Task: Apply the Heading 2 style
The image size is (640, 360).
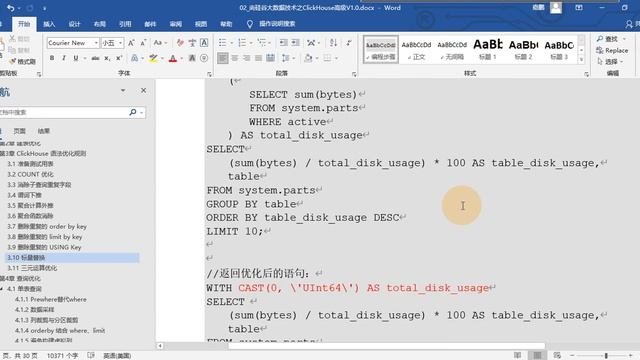Action: pos(523,49)
